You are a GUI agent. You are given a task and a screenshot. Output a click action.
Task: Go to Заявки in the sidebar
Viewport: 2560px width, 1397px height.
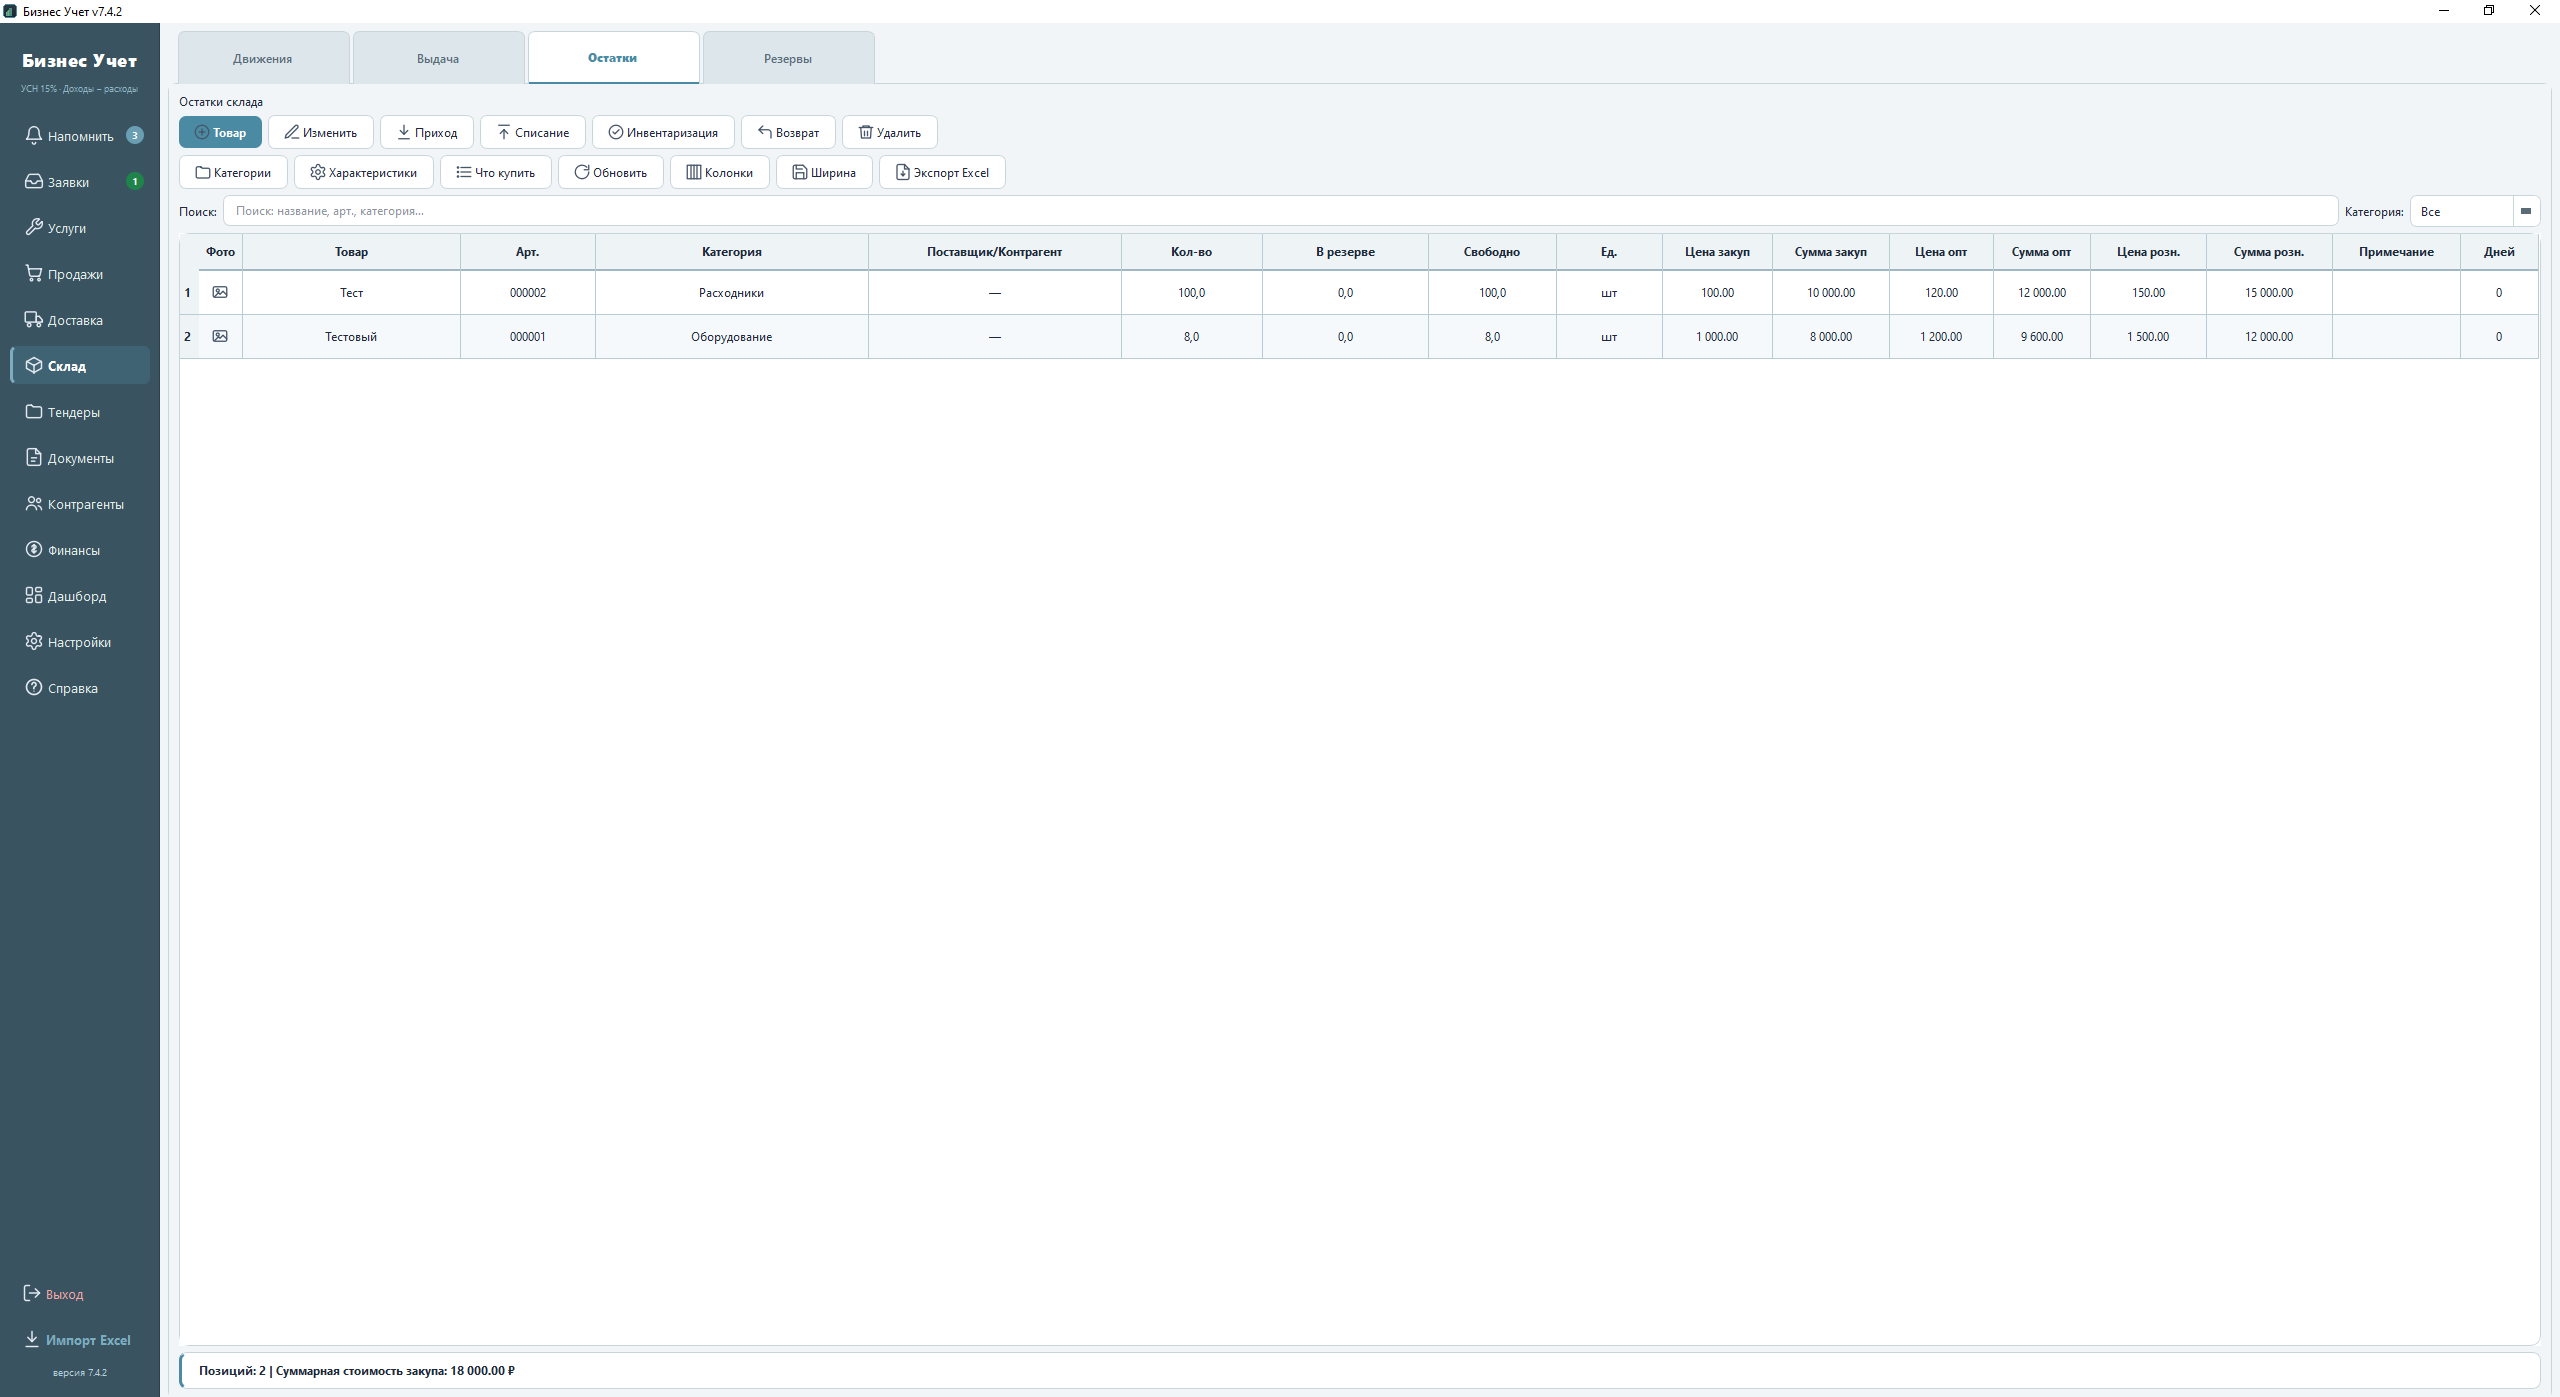(80, 182)
